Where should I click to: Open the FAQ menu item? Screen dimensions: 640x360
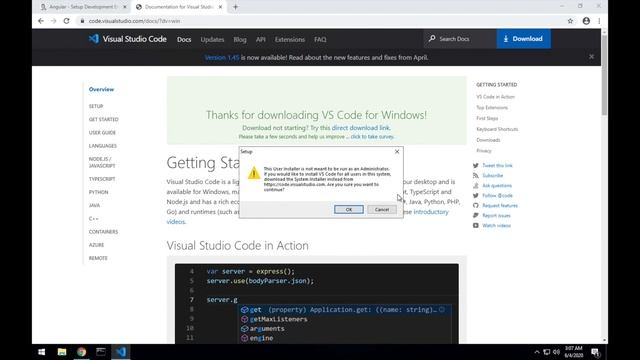[320, 40]
